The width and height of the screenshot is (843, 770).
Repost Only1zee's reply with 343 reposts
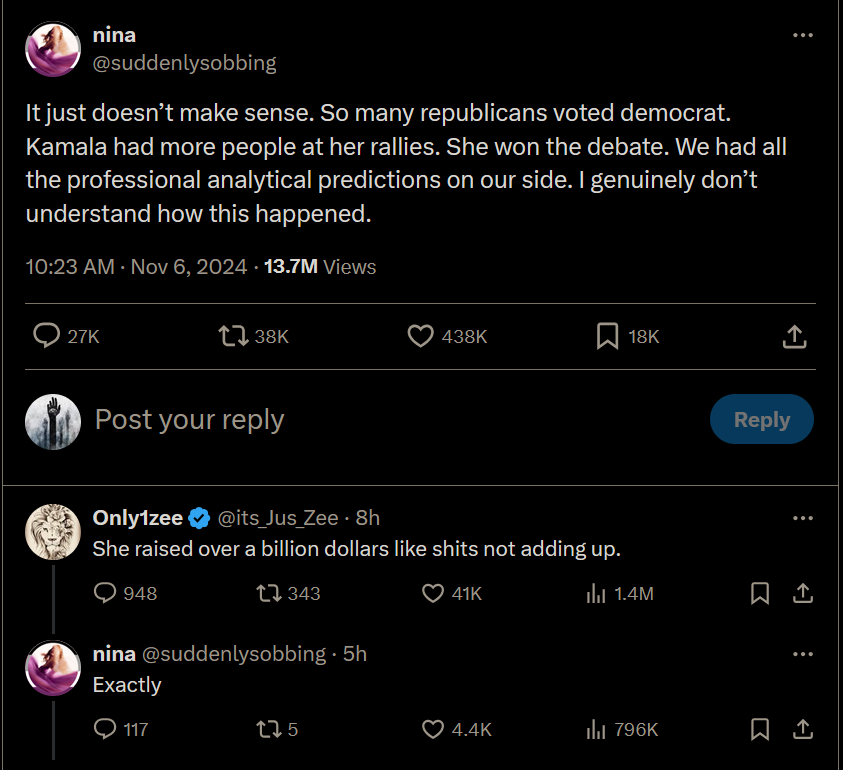267,593
